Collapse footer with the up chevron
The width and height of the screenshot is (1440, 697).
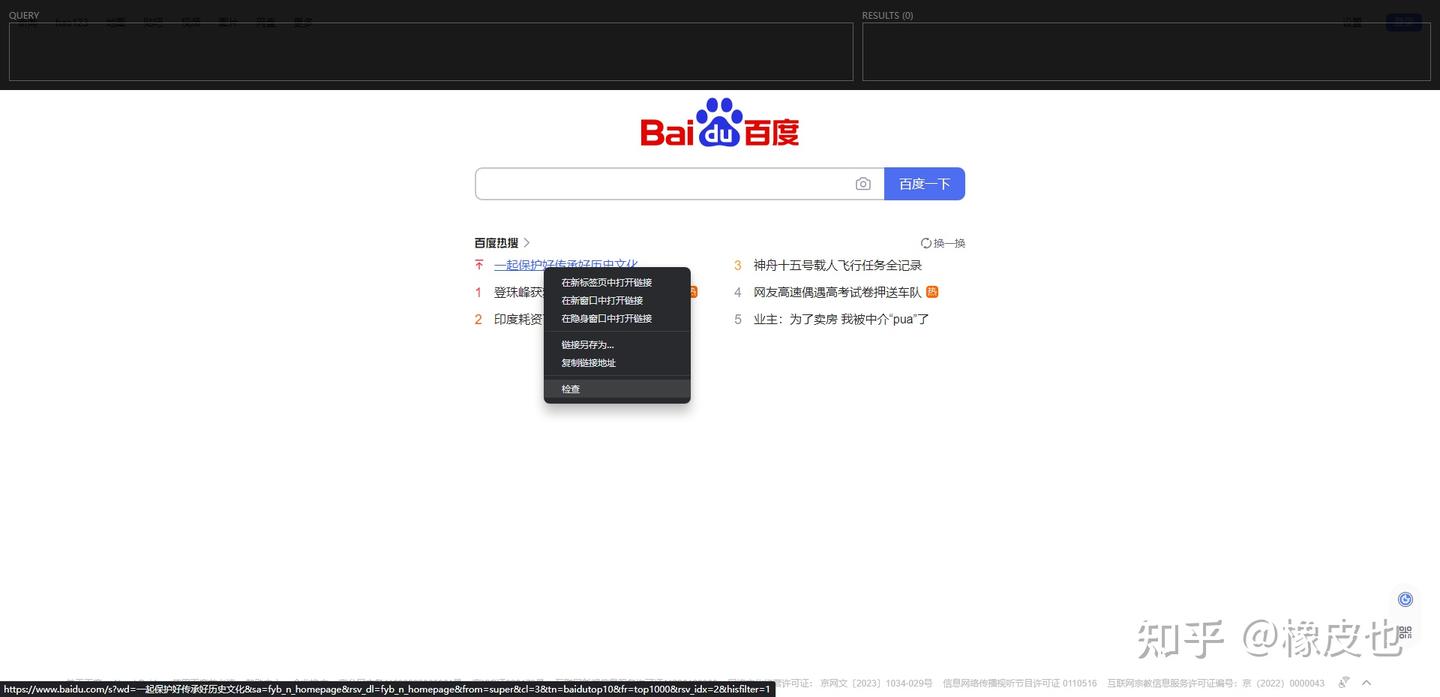1367,683
